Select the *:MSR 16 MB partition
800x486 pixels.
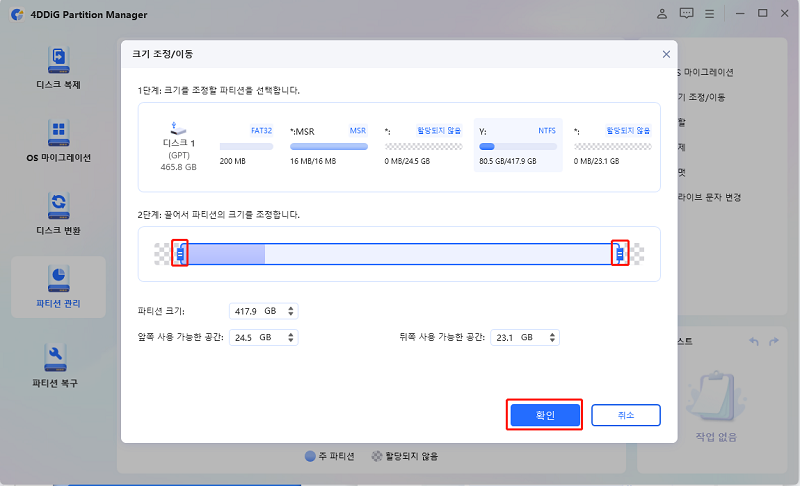coord(329,146)
